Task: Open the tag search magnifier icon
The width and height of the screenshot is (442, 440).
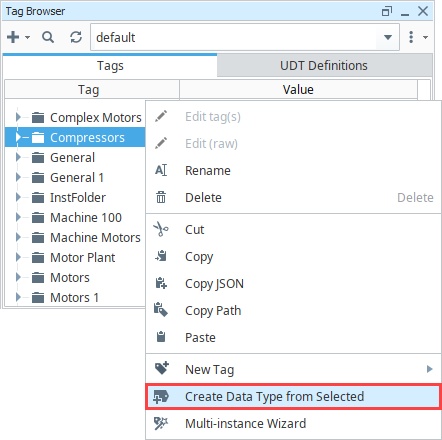Action: coord(48,37)
